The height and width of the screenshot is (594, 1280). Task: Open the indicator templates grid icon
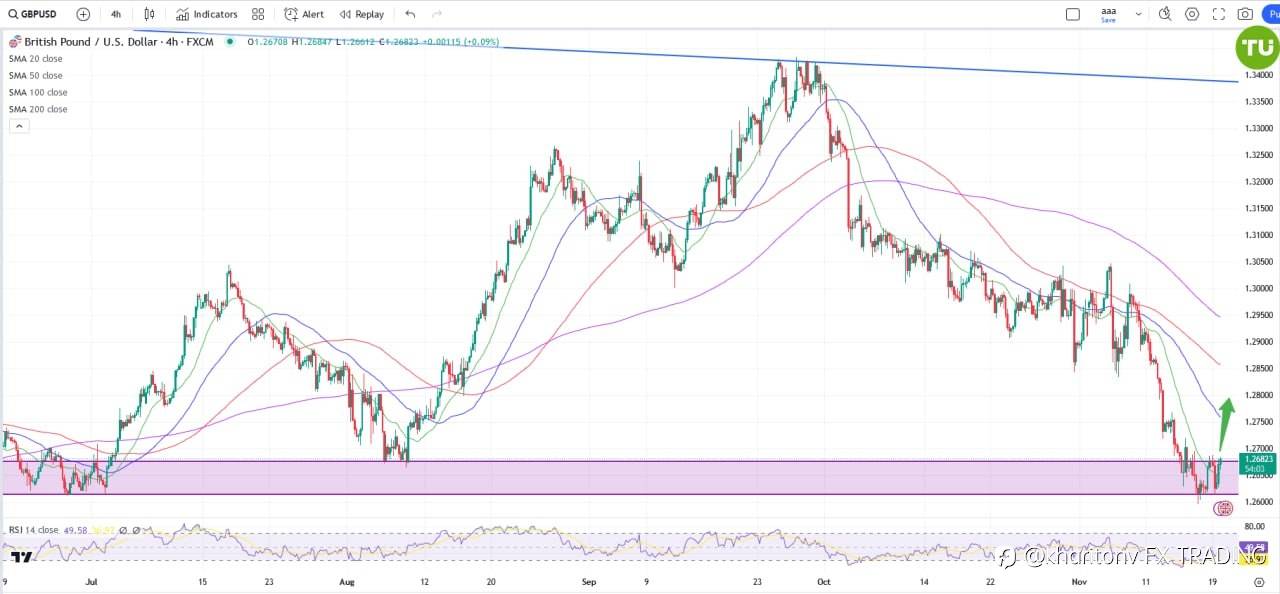258,14
